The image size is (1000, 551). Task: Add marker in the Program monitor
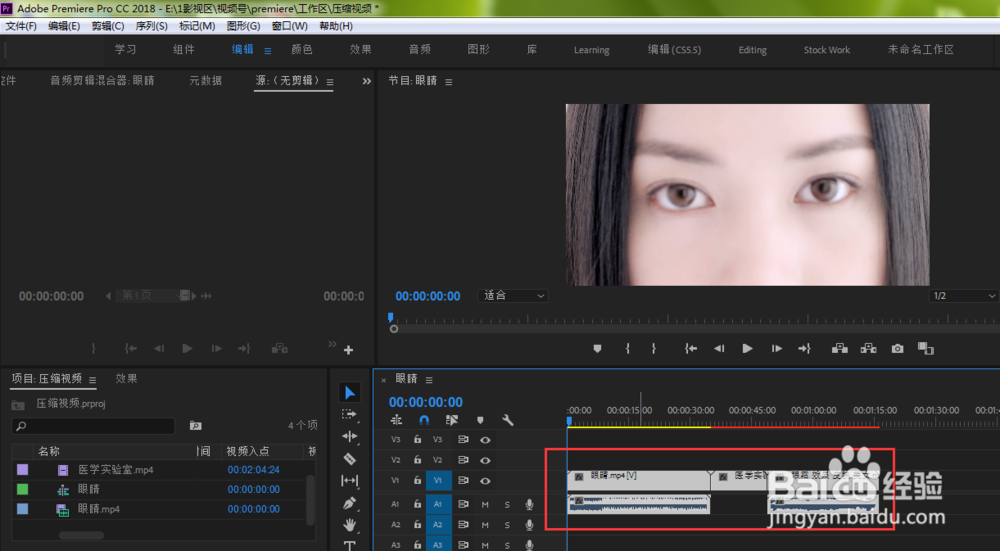(597, 349)
